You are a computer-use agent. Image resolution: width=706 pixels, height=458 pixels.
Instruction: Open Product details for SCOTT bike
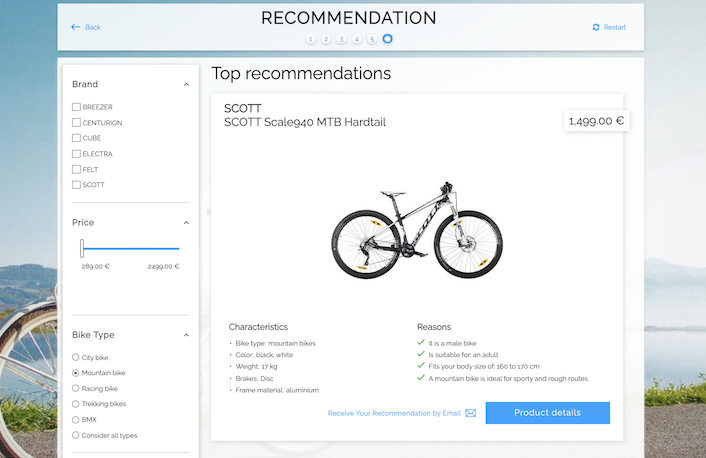click(x=547, y=413)
